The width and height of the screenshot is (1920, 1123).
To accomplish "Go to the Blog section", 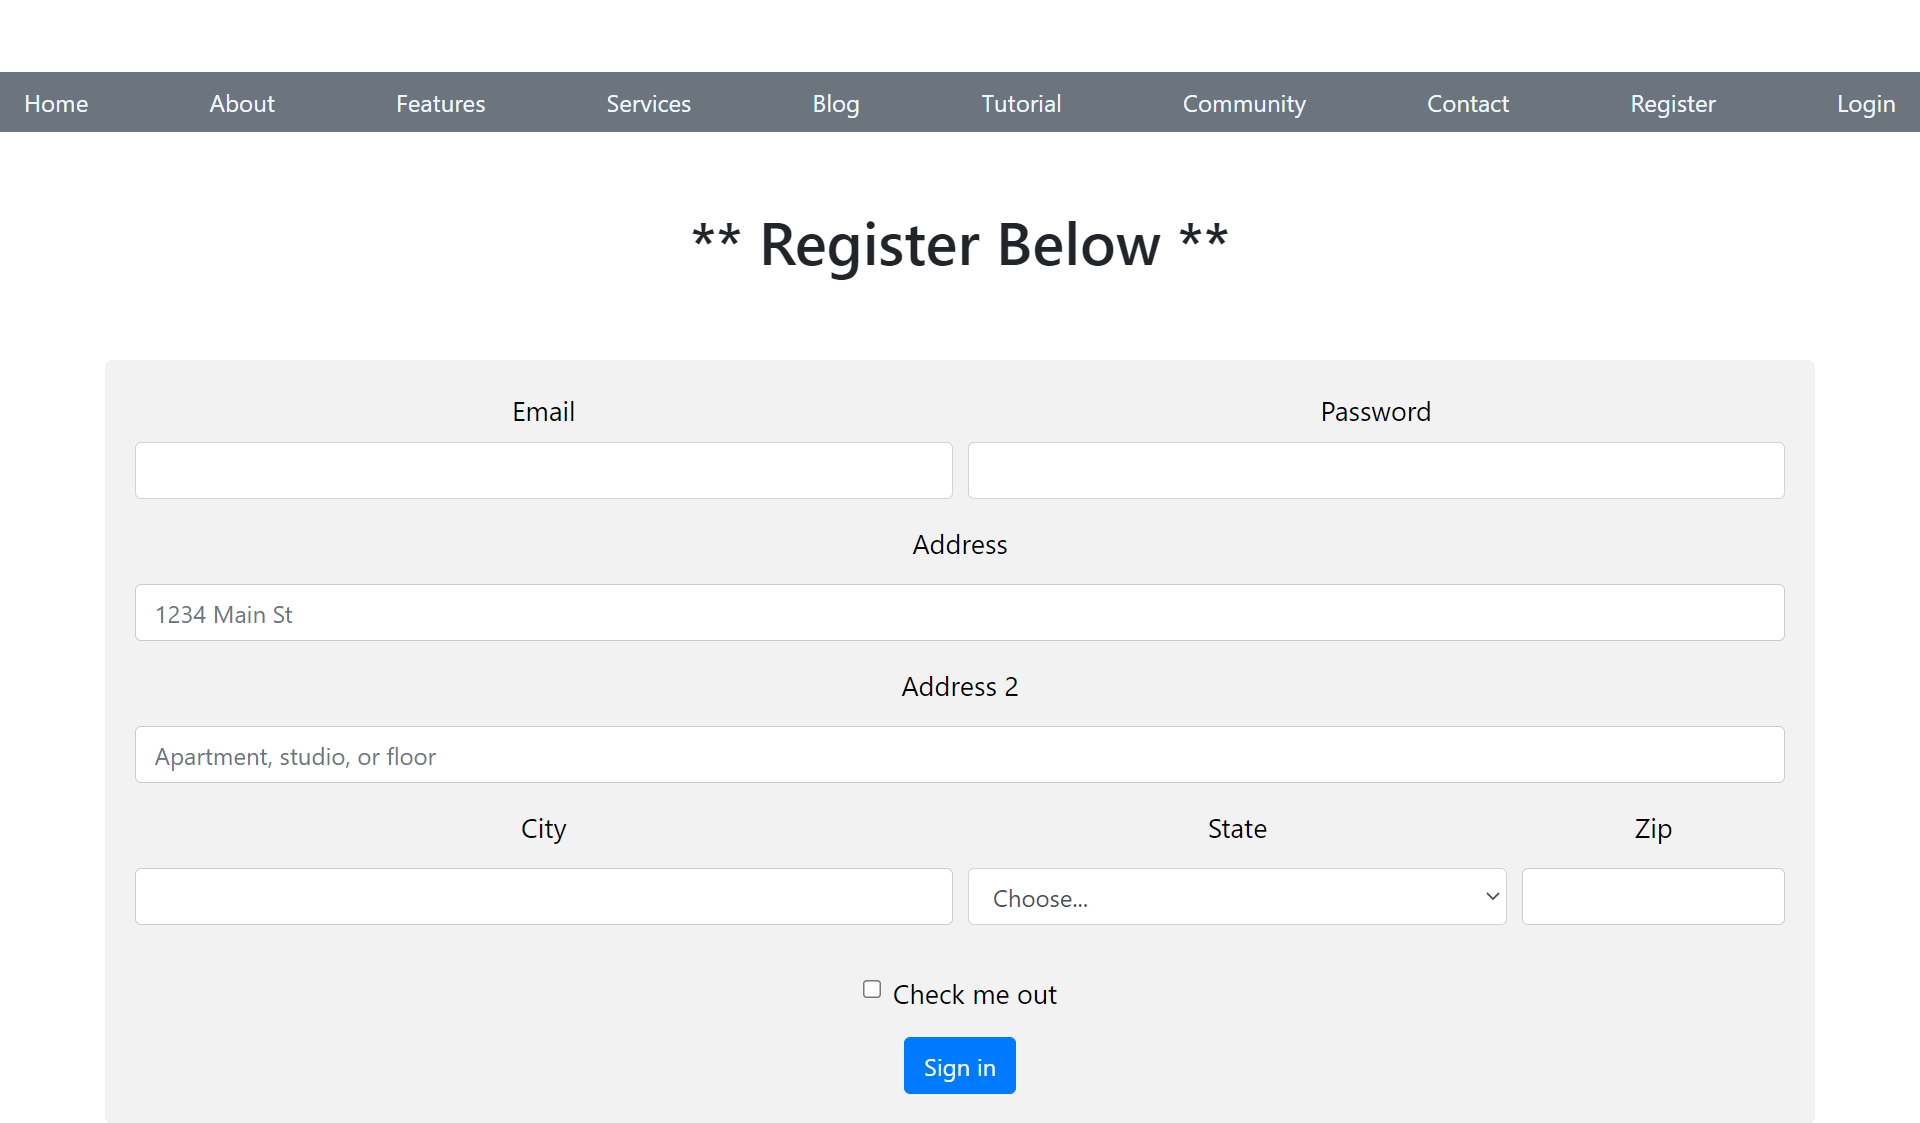I will [x=836, y=103].
